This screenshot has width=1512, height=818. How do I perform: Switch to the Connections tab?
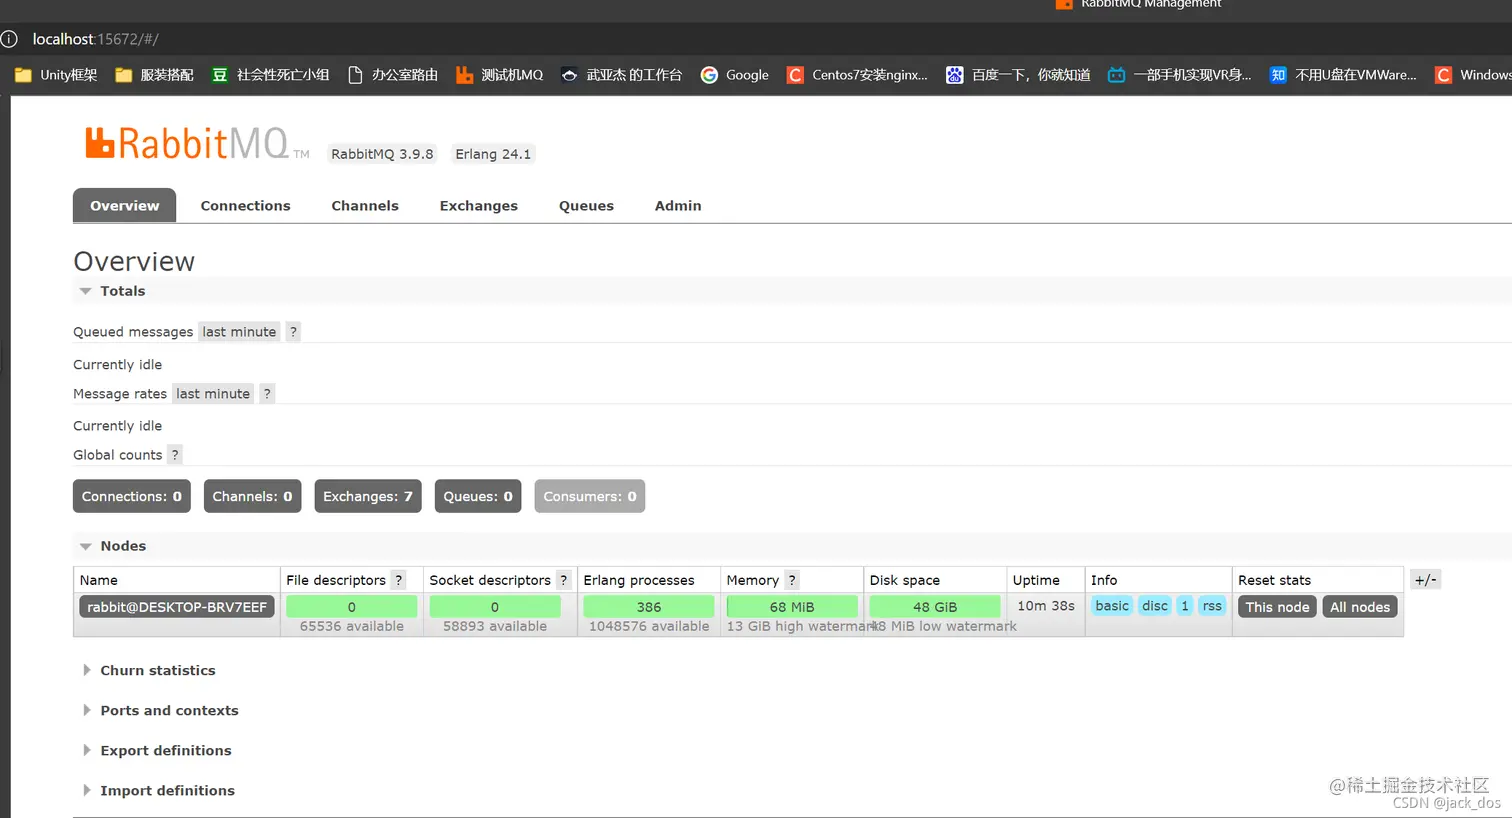coord(245,205)
